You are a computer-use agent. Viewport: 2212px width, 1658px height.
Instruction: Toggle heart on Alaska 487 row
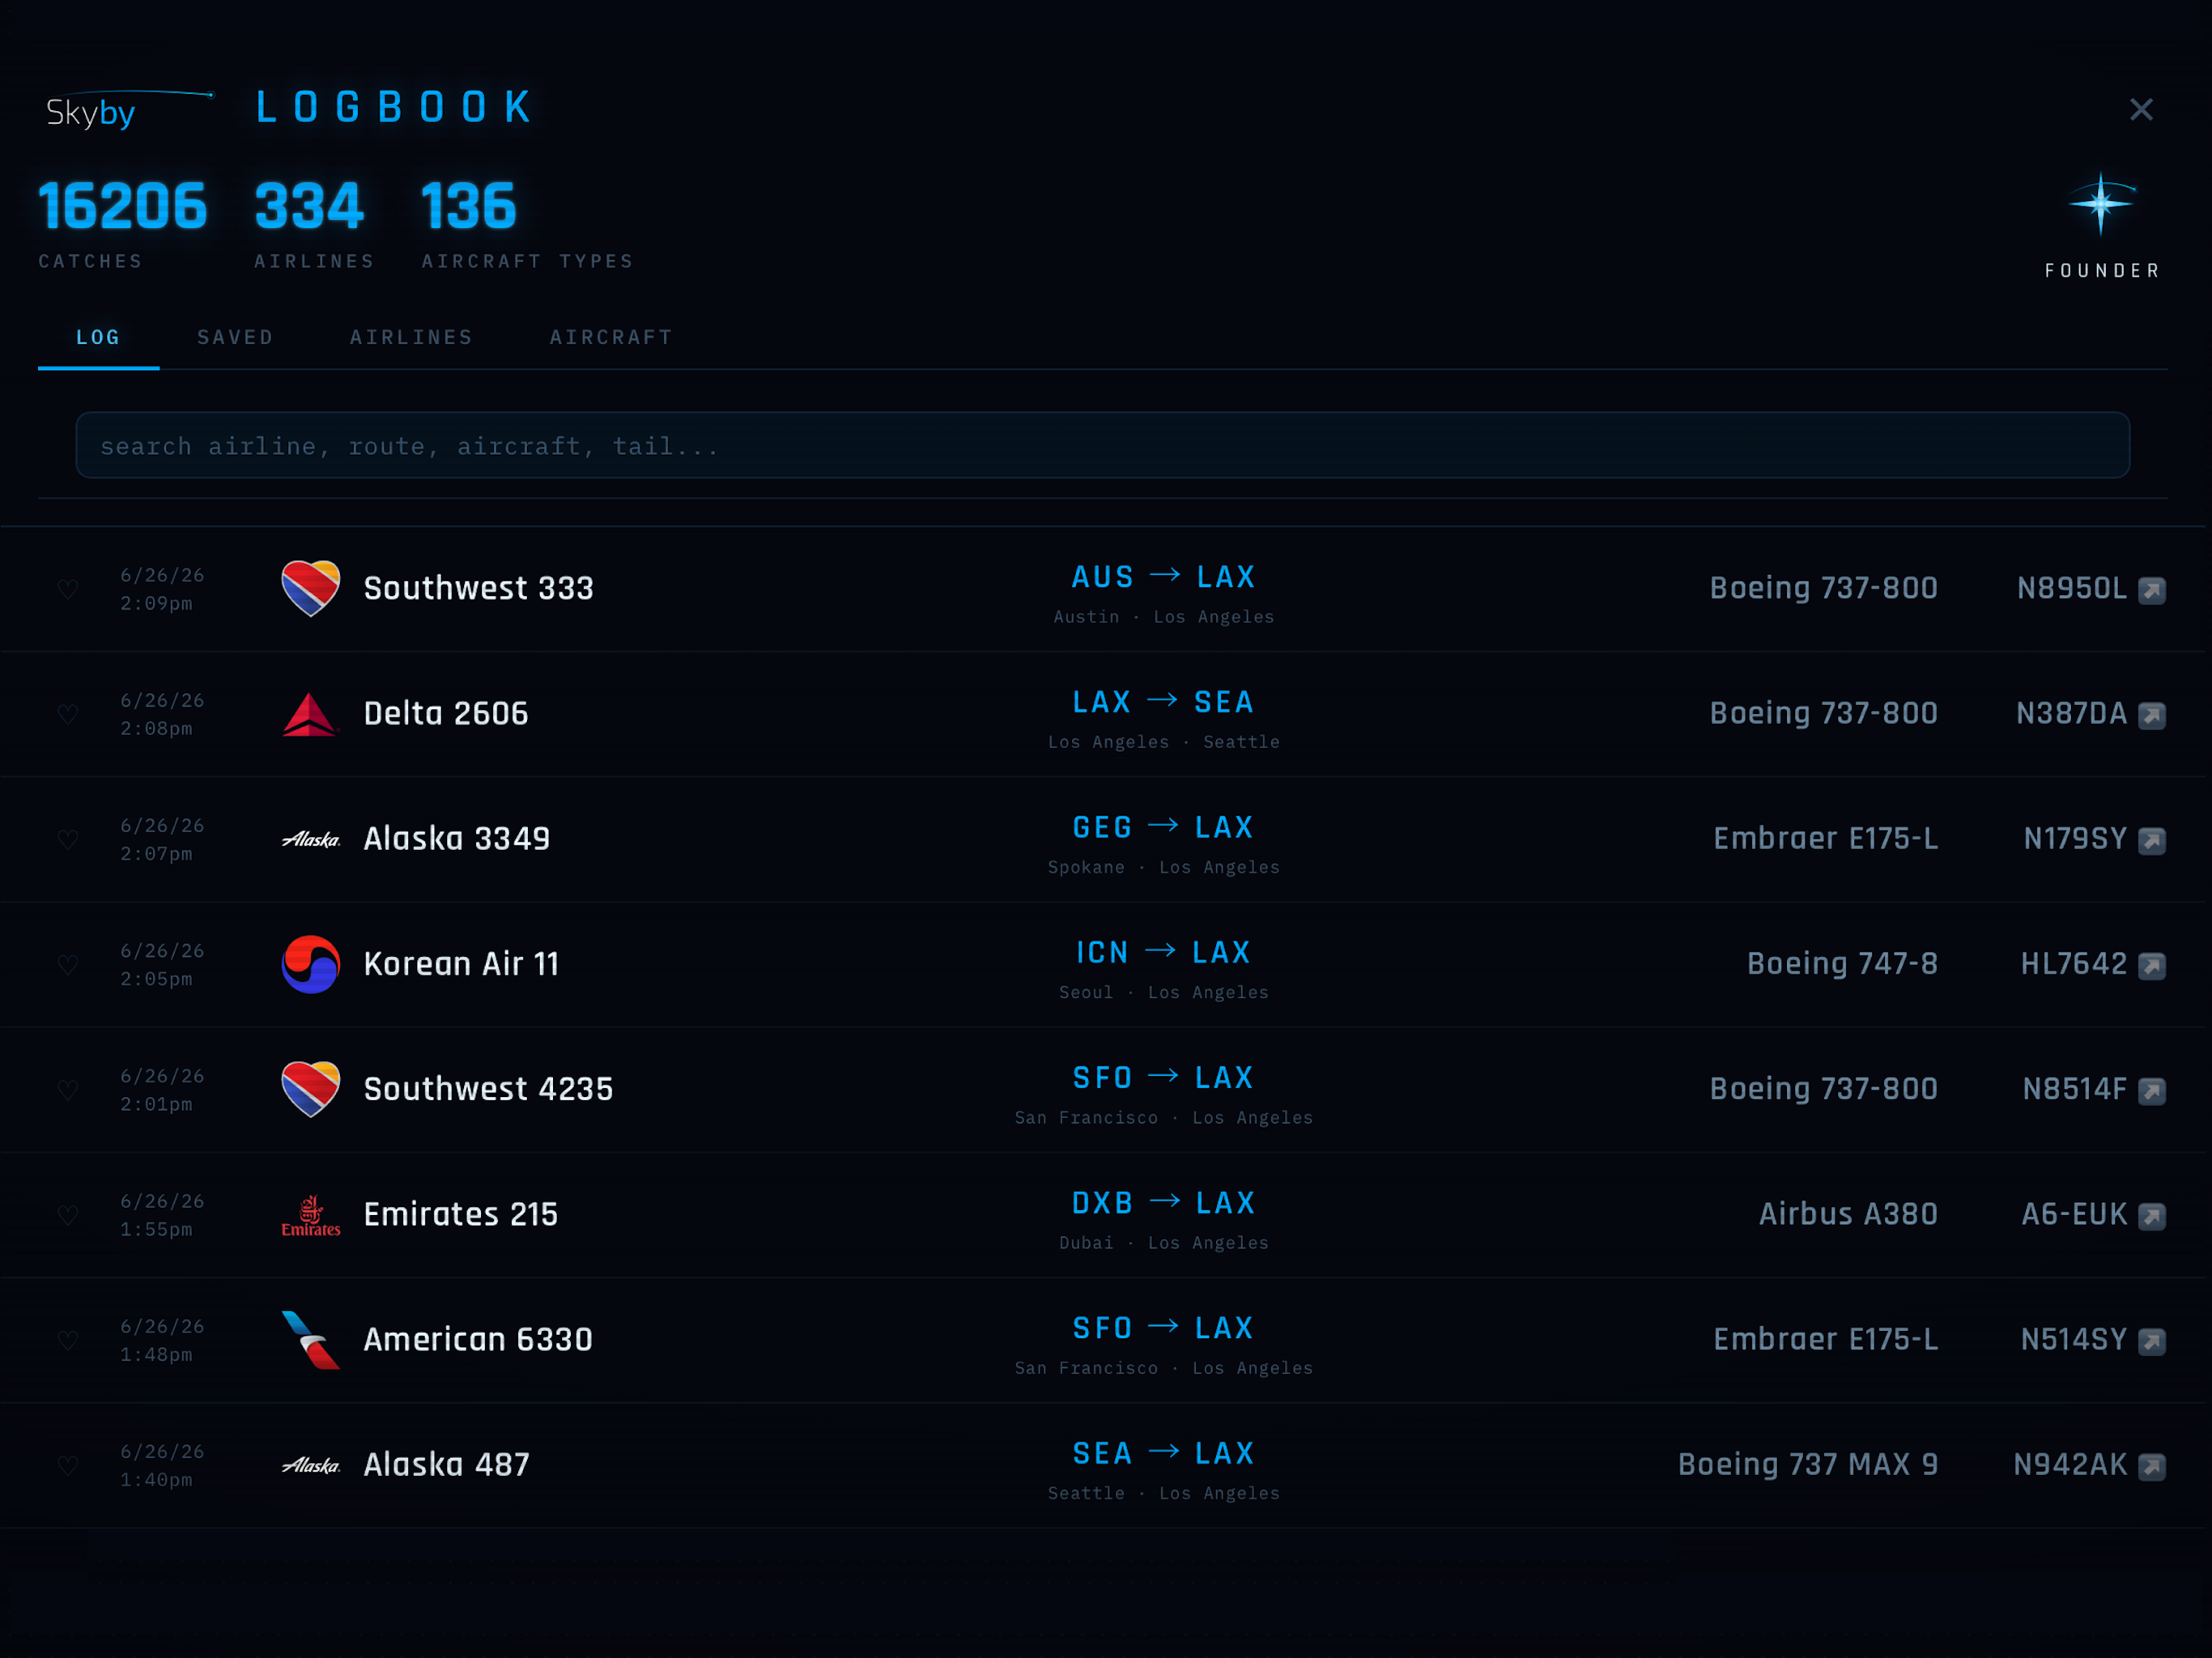tap(68, 1465)
